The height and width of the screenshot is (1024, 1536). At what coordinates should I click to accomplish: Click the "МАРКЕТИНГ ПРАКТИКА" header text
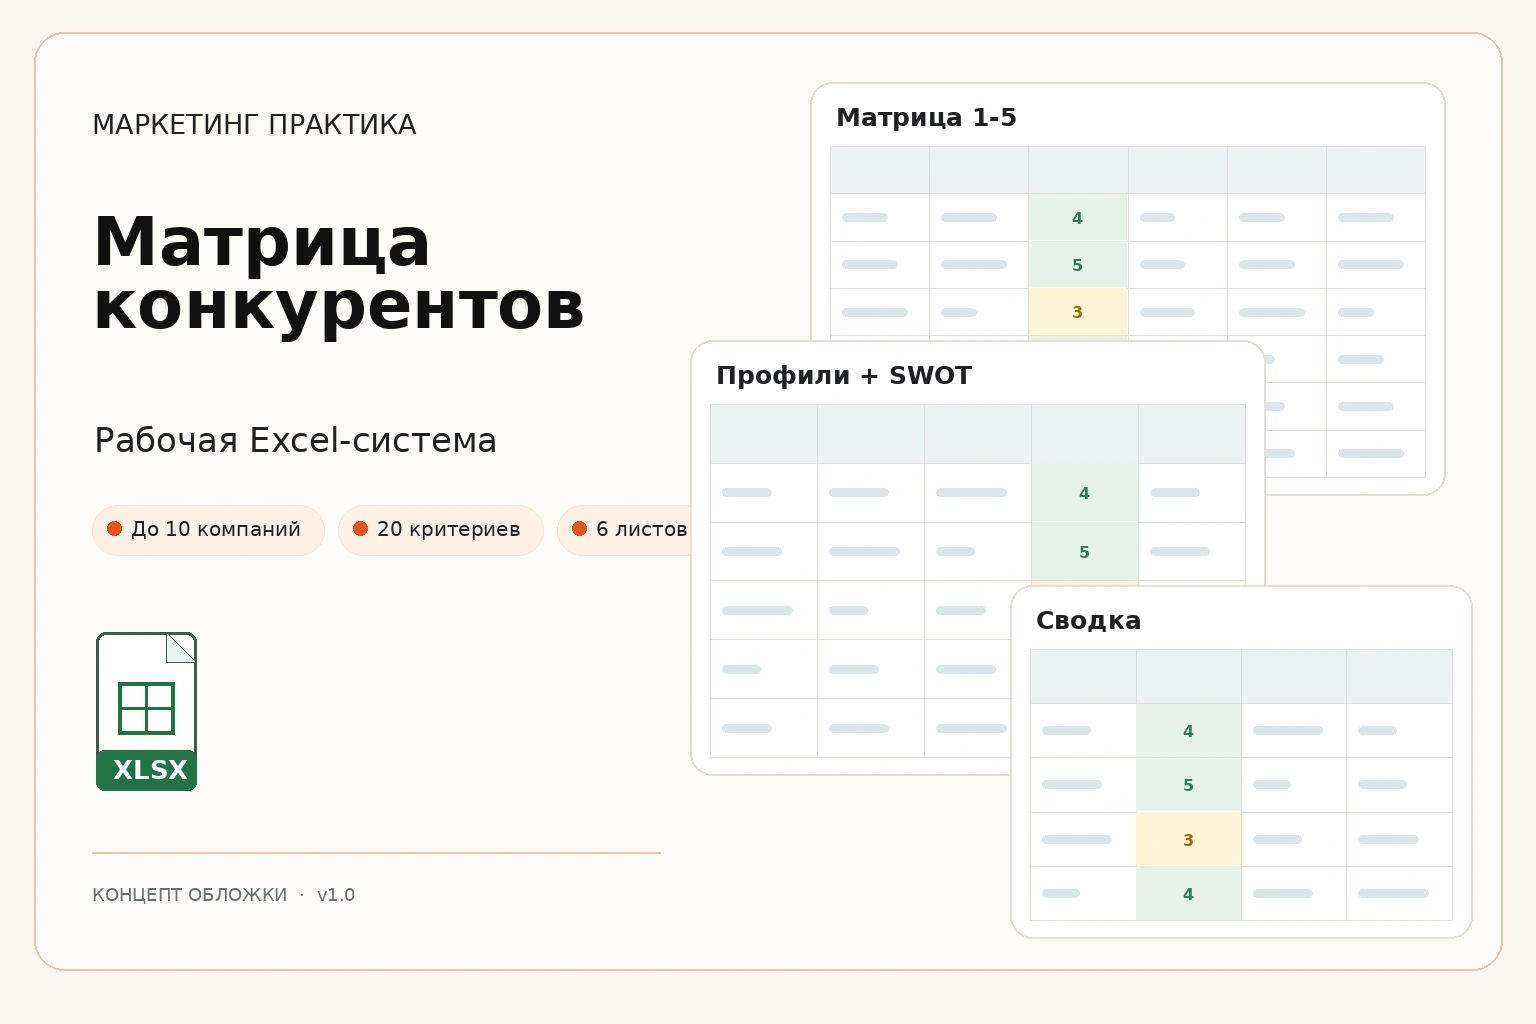click(x=254, y=125)
